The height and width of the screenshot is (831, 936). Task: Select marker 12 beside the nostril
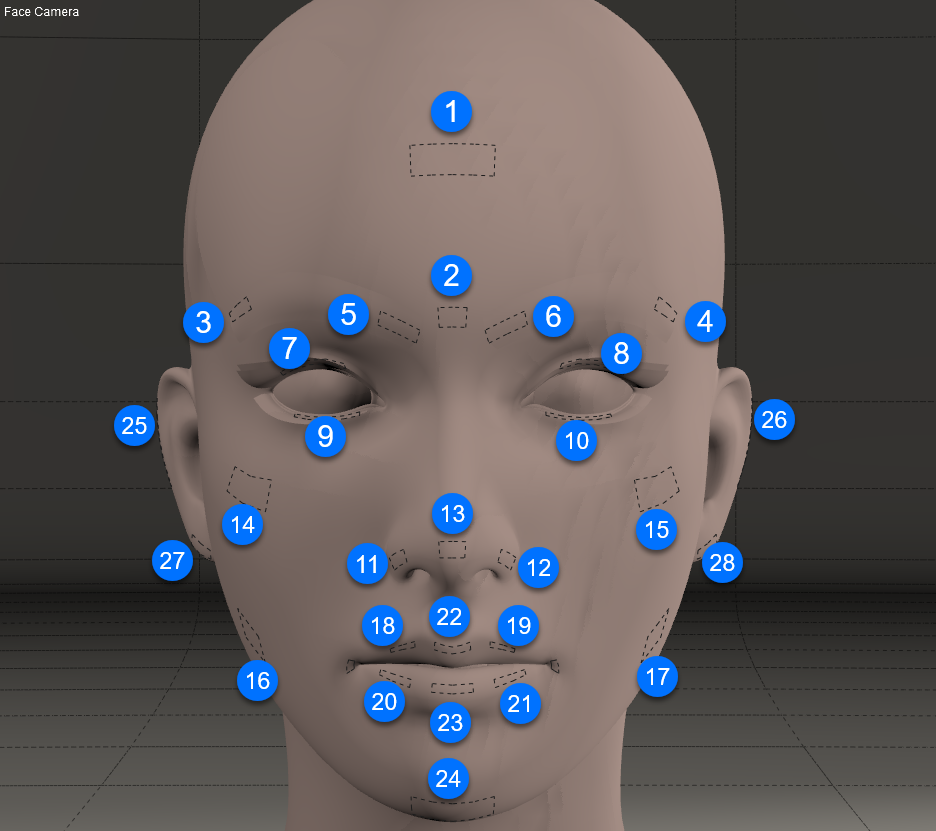[x=539, y=568]
